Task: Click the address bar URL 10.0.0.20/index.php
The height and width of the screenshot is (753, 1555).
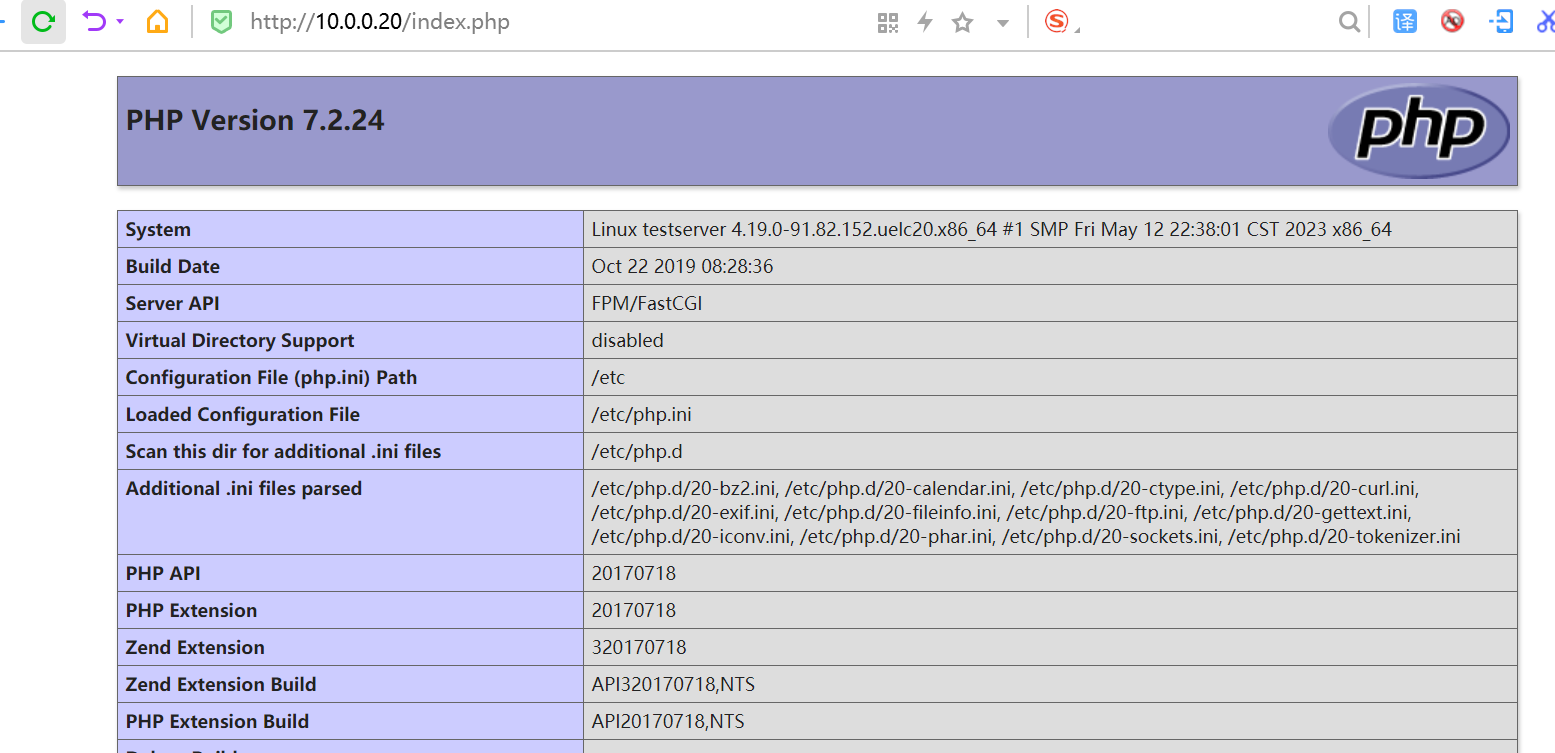Action: pyautogui.click(x=380, y=22)
